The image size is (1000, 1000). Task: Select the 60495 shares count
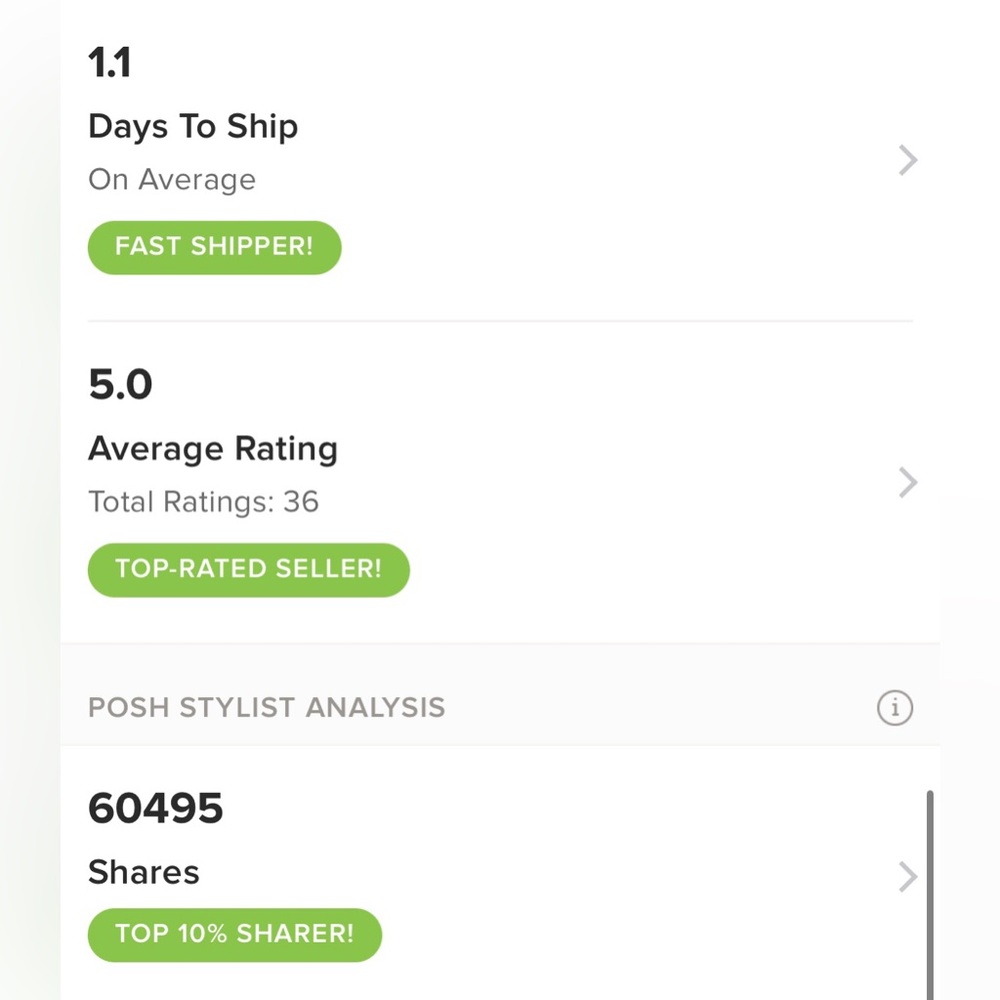click(x=156, y=808)
